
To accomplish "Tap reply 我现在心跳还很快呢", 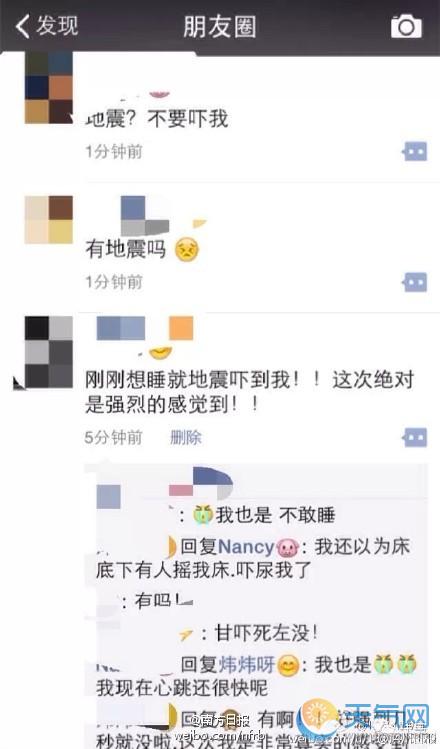I will click(182, 688).
